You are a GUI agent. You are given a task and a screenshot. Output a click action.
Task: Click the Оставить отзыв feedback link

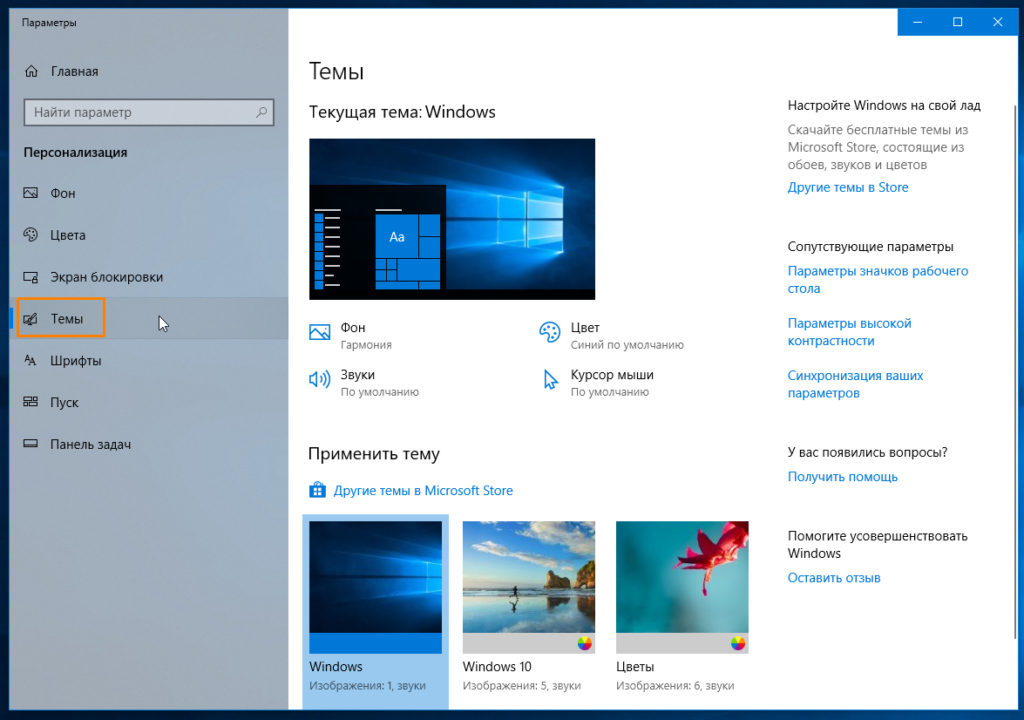point(833,578)
